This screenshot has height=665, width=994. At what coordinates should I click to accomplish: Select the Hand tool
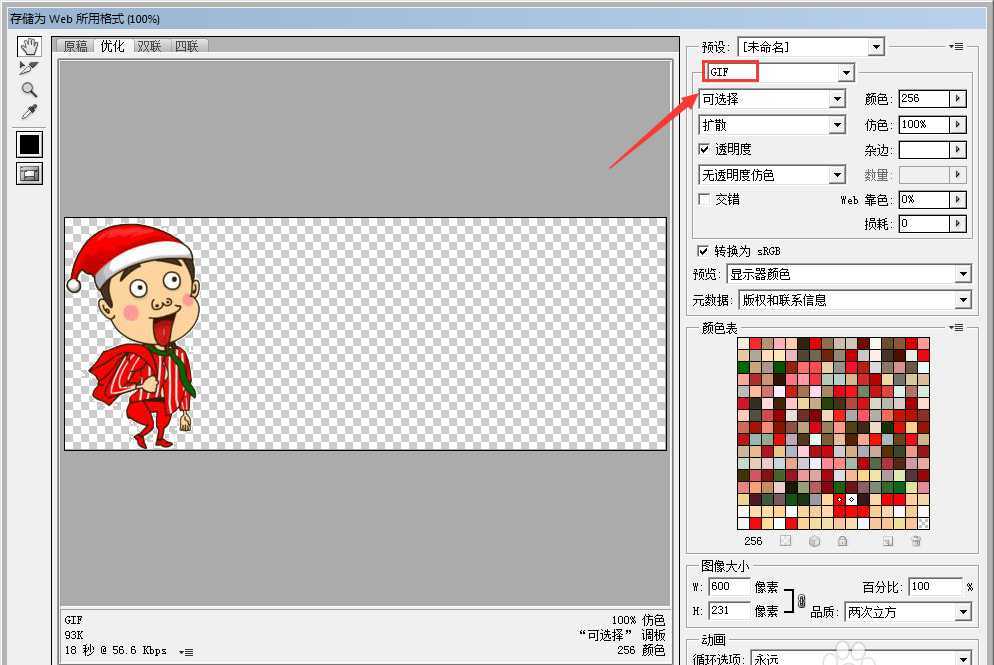[x=30, y=47]
